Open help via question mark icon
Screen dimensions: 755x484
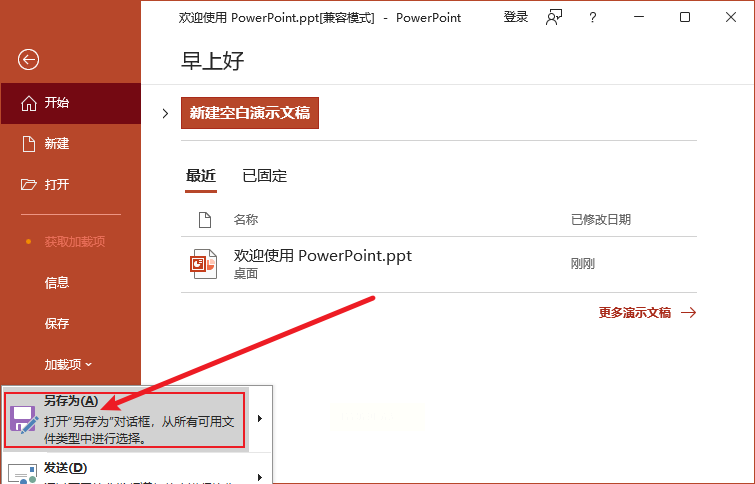(593, 18)
